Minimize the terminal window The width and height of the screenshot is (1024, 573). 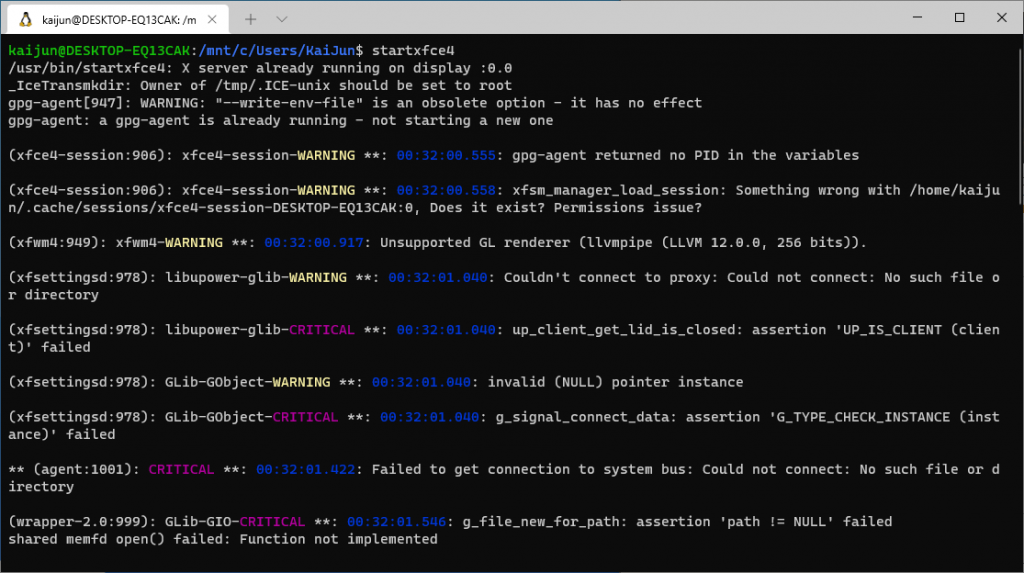[x=917, y=18]
